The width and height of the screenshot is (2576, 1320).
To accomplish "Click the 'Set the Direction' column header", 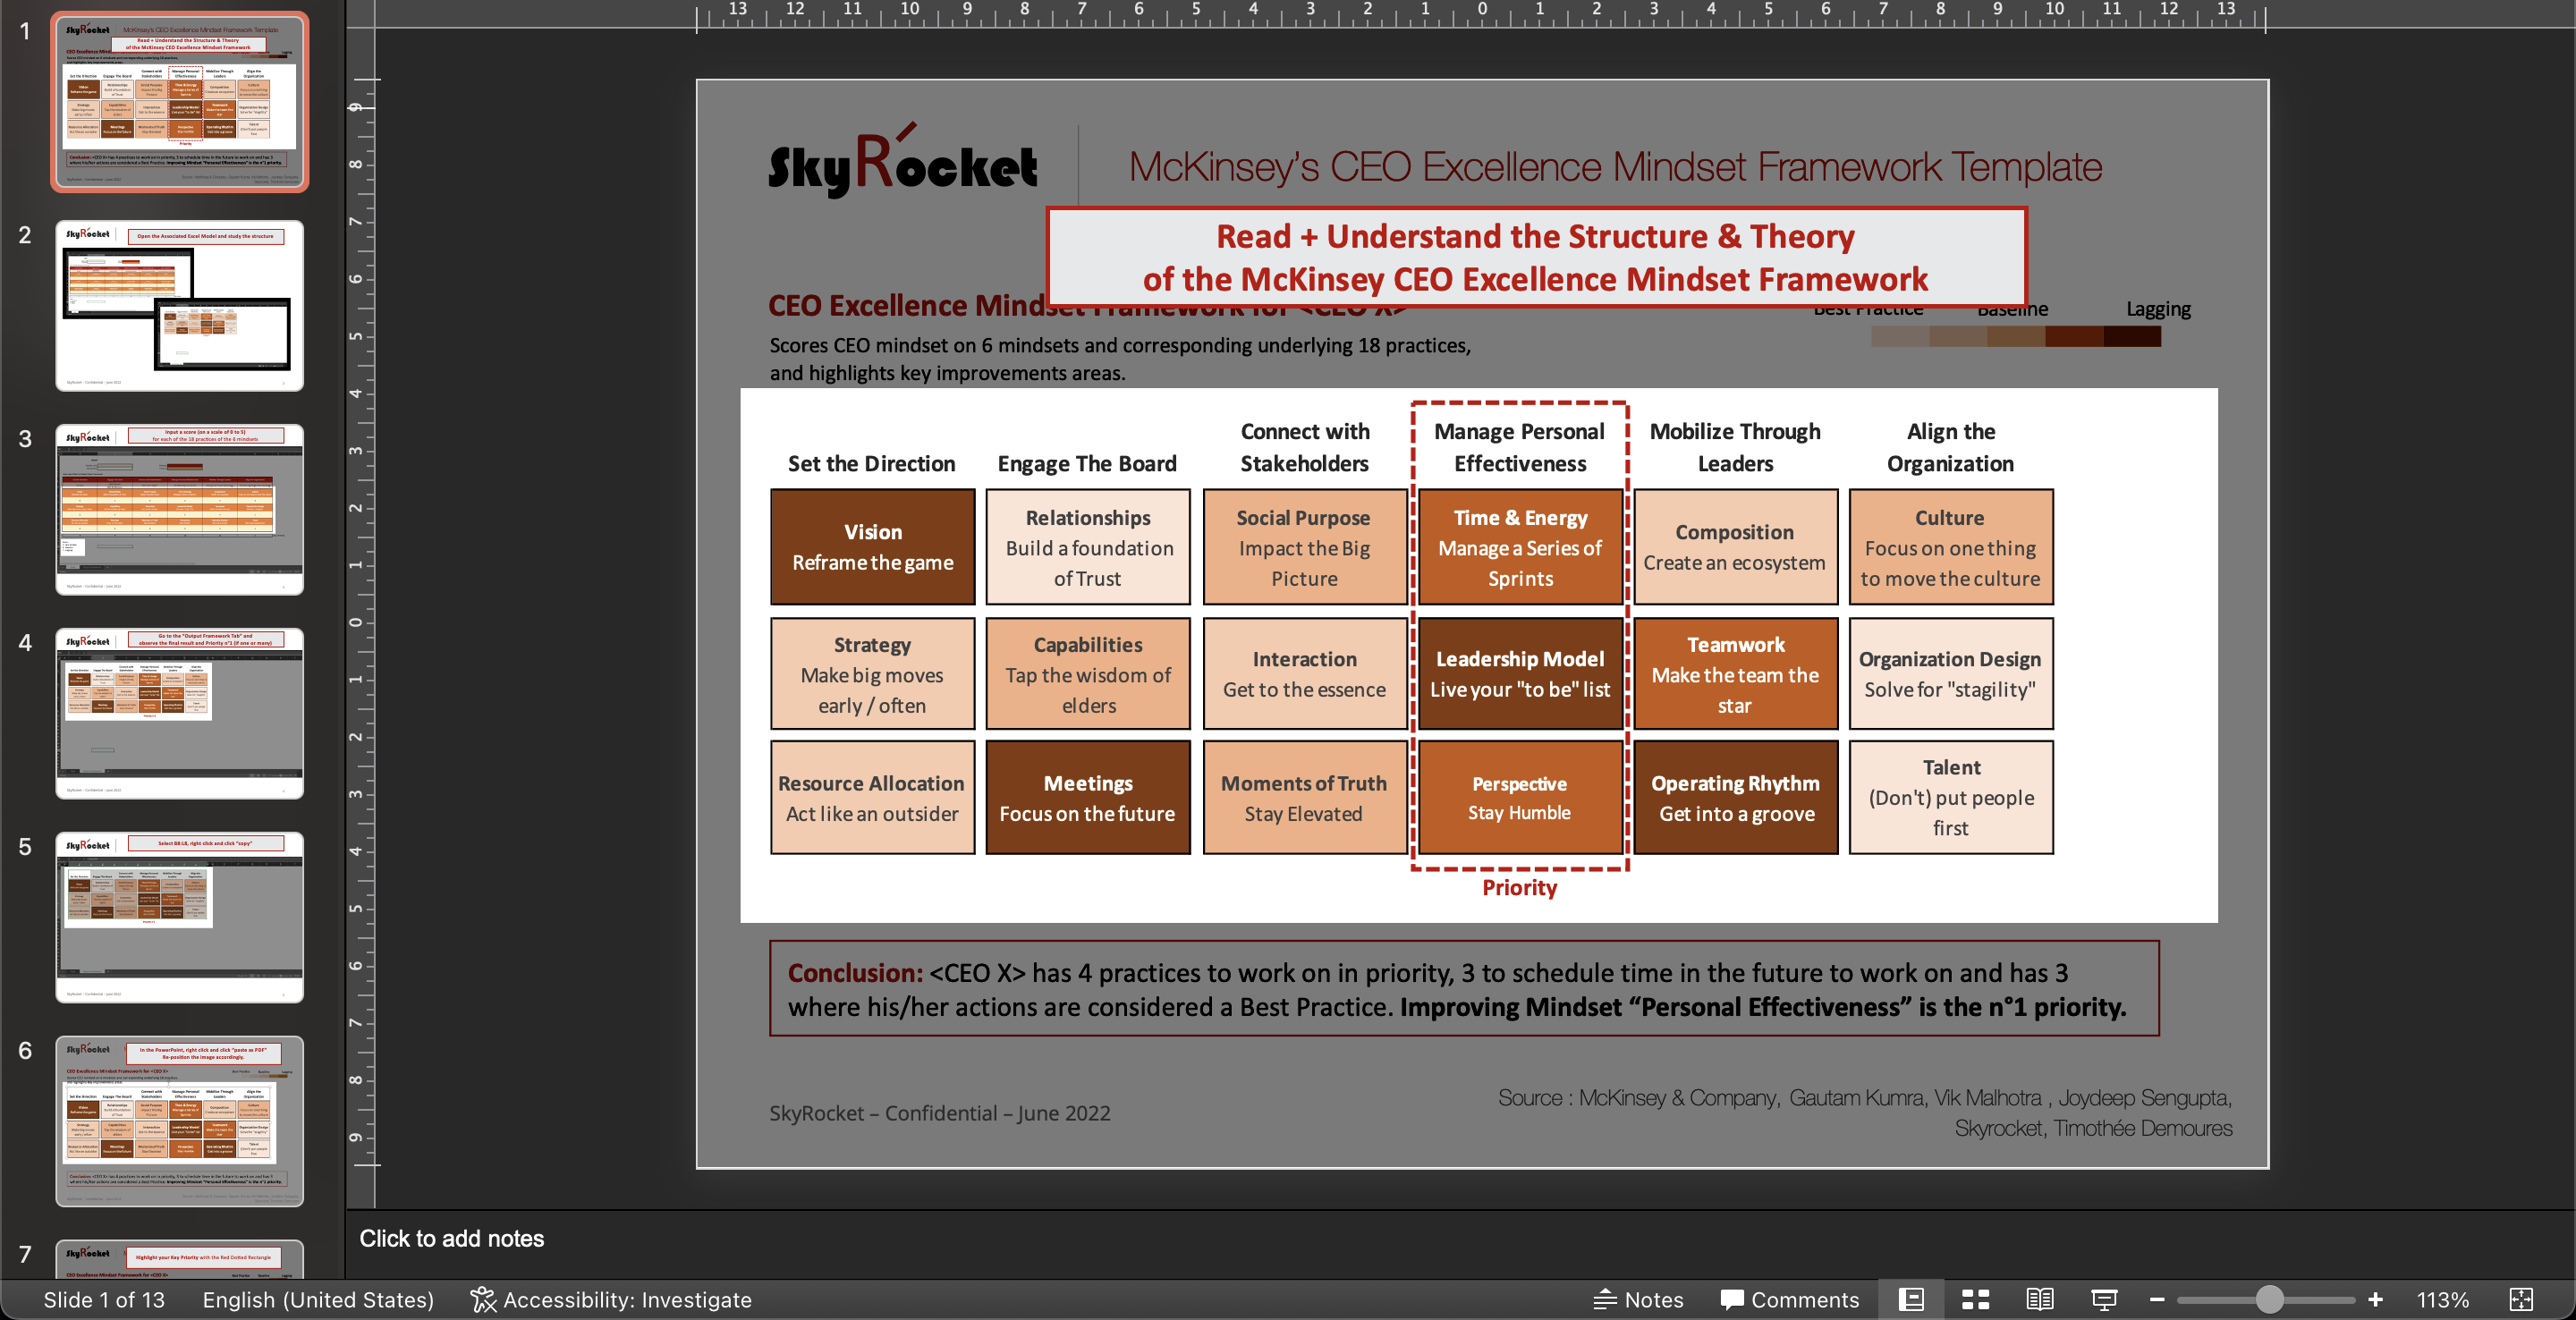I will (871, 463).
